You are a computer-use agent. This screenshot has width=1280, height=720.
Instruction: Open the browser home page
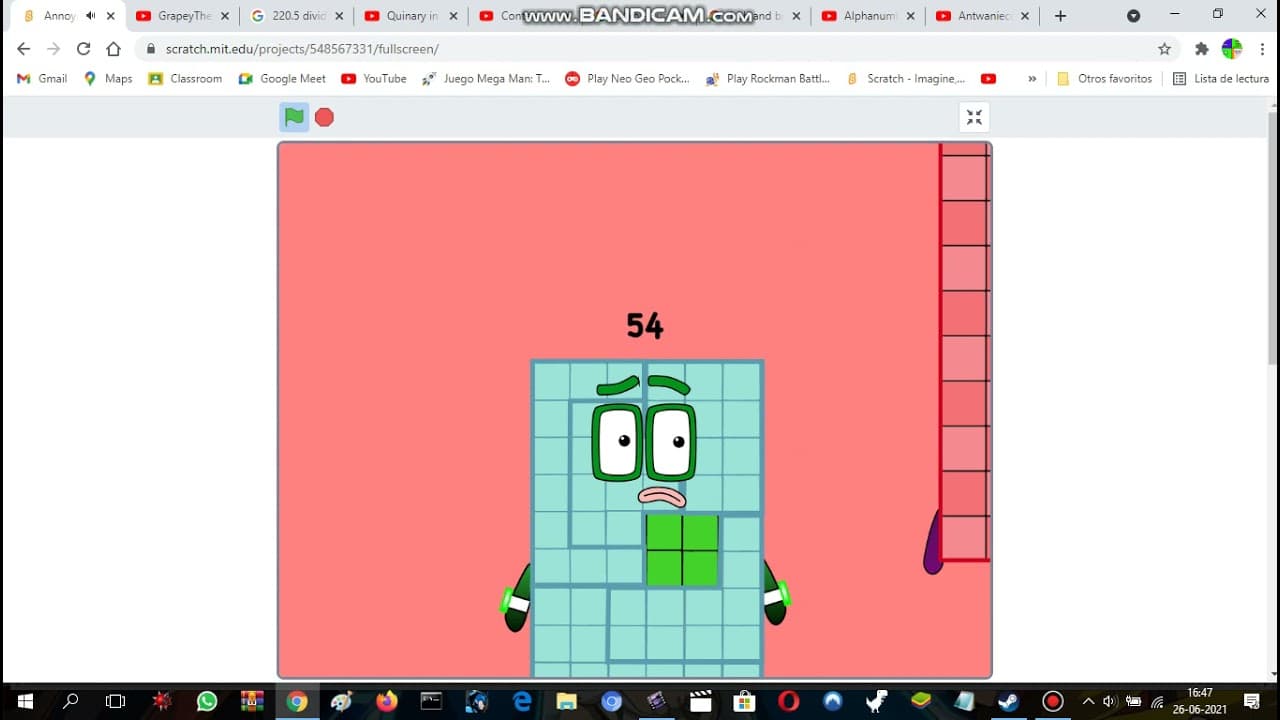[113, 49]
